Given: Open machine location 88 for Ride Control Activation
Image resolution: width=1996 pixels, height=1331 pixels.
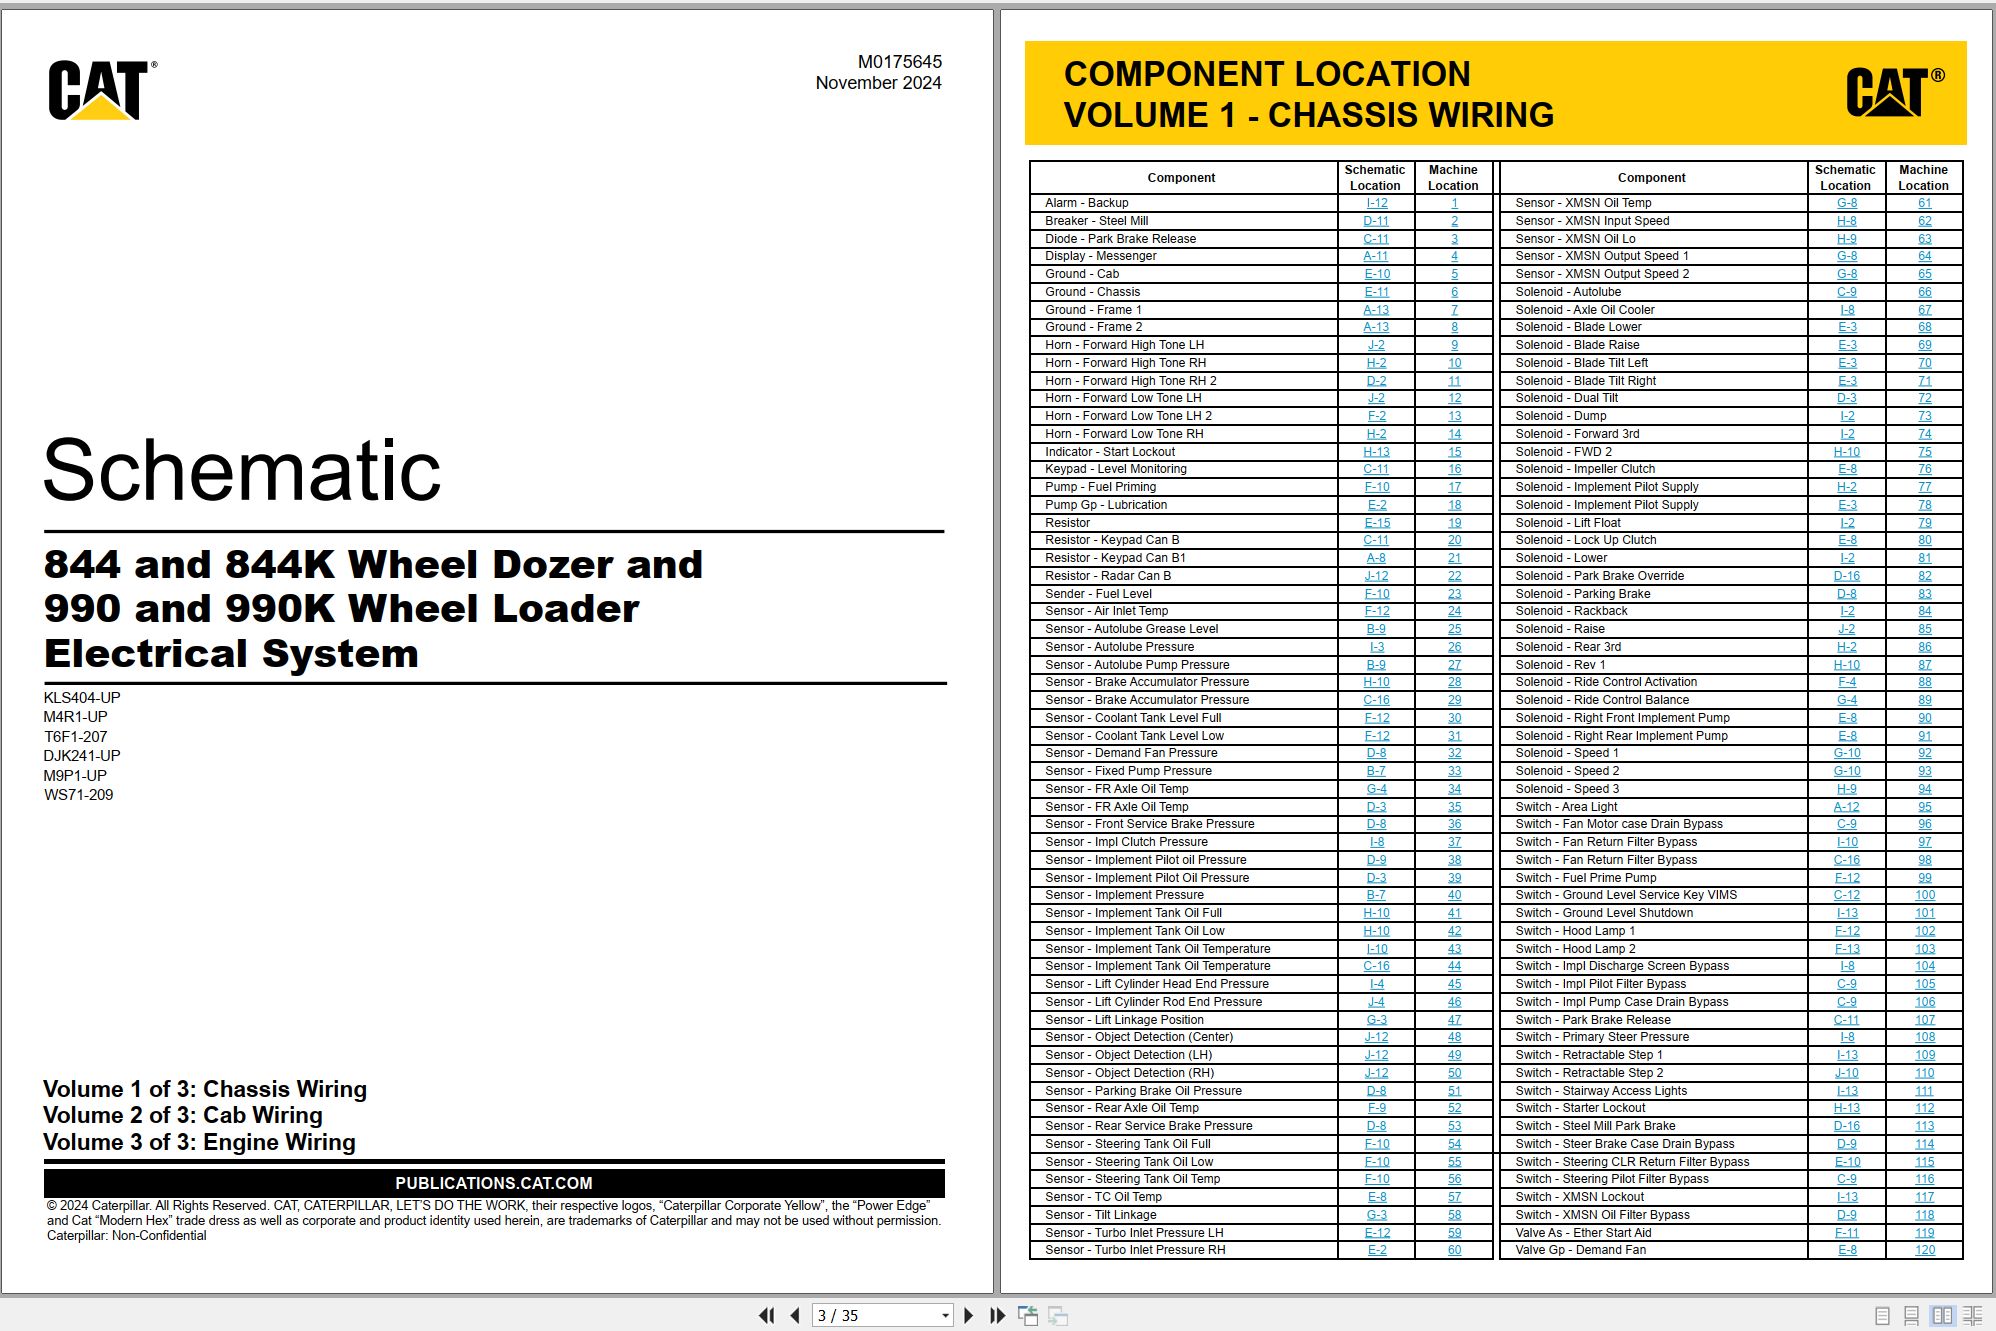Looking at the screenshot, I should [1925, 682].
